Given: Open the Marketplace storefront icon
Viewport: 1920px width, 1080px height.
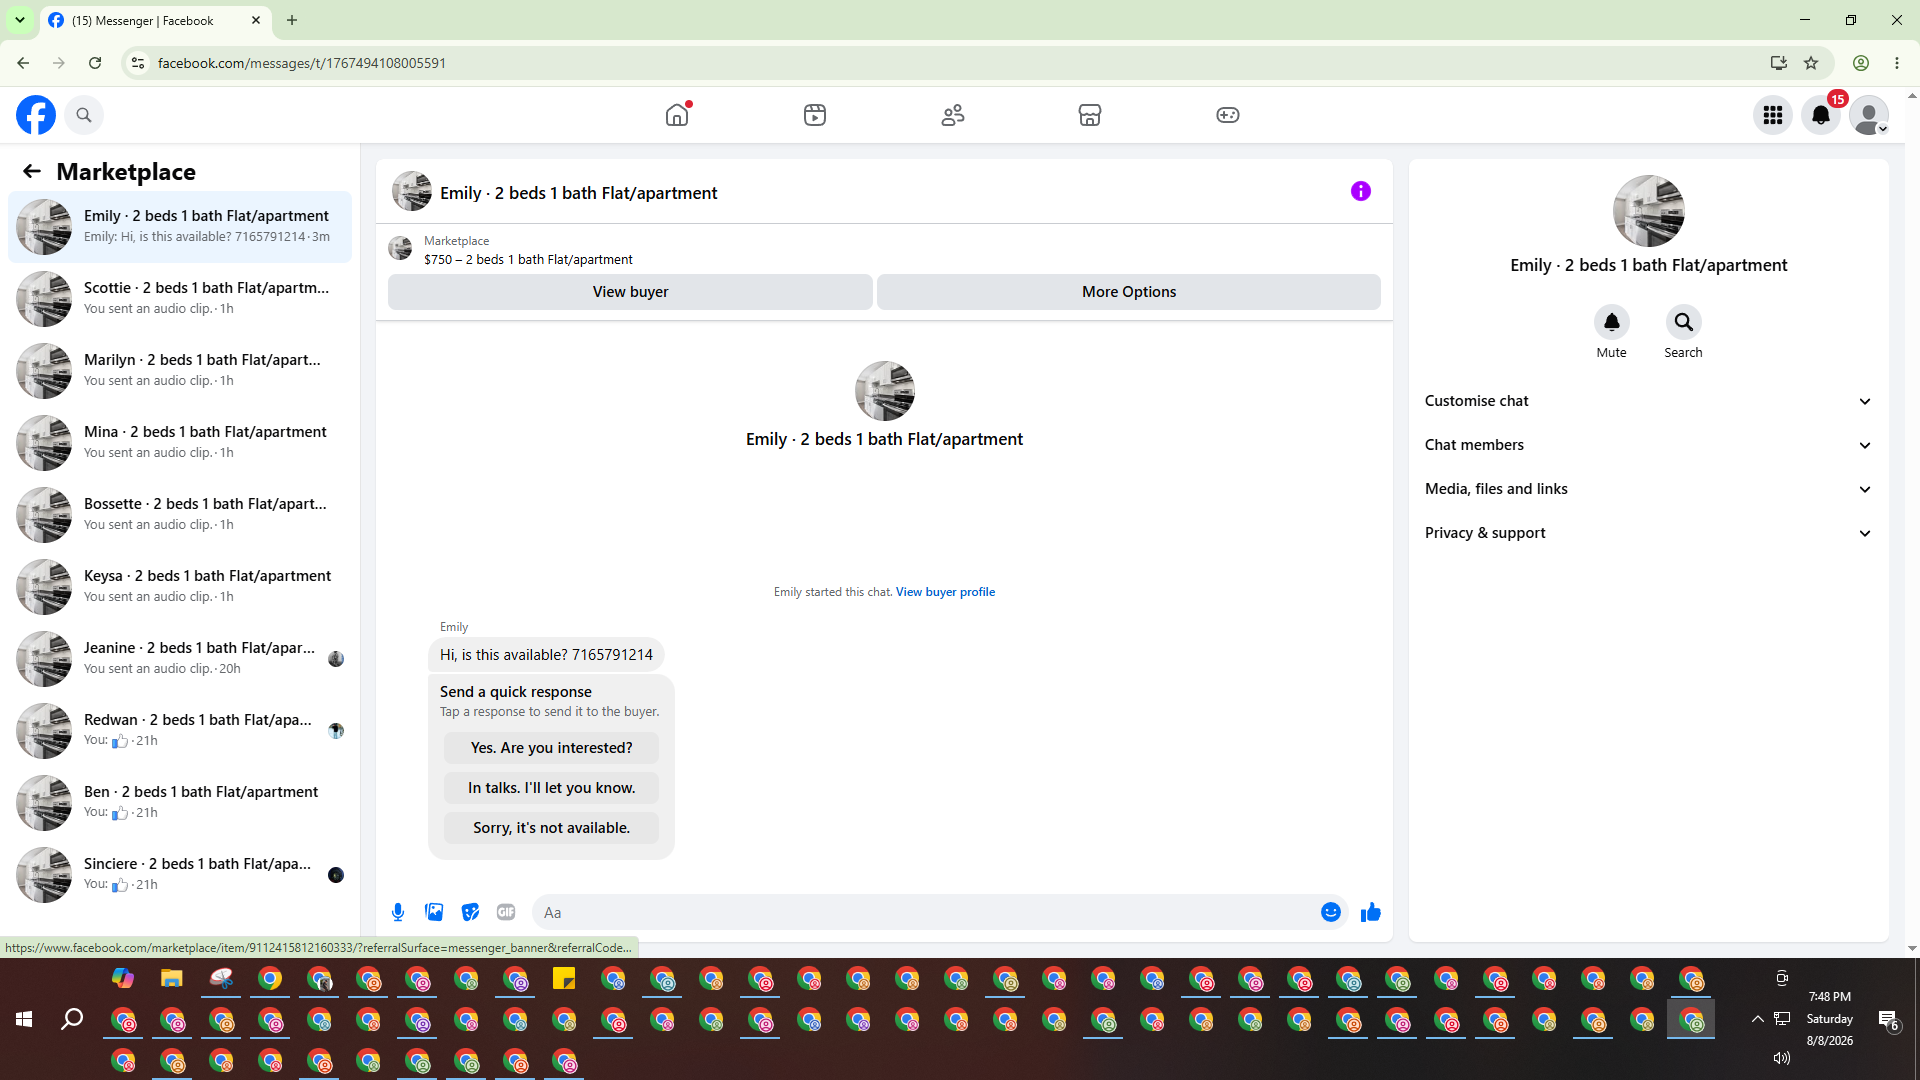Looking at the screenshot, I should tap(1090, 115).
